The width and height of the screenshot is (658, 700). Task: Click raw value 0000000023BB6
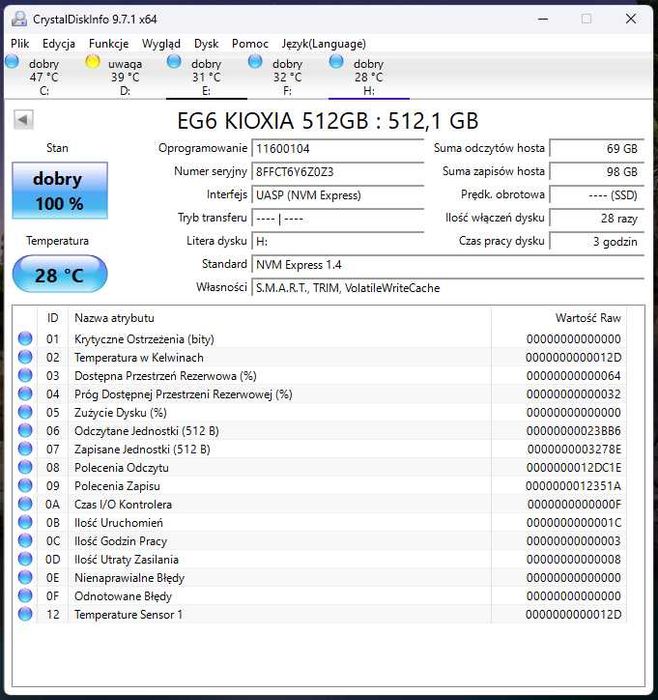tap(573, 431)
